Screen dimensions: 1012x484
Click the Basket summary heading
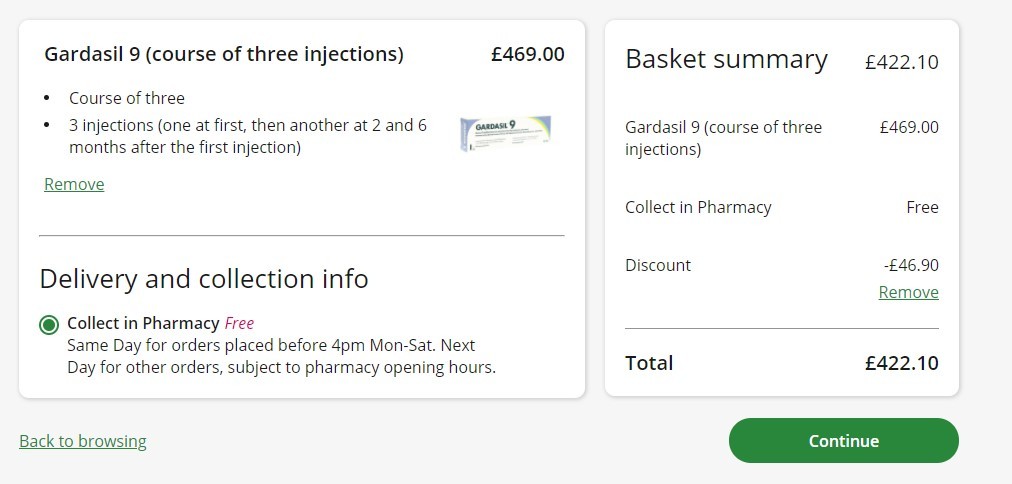726,59
